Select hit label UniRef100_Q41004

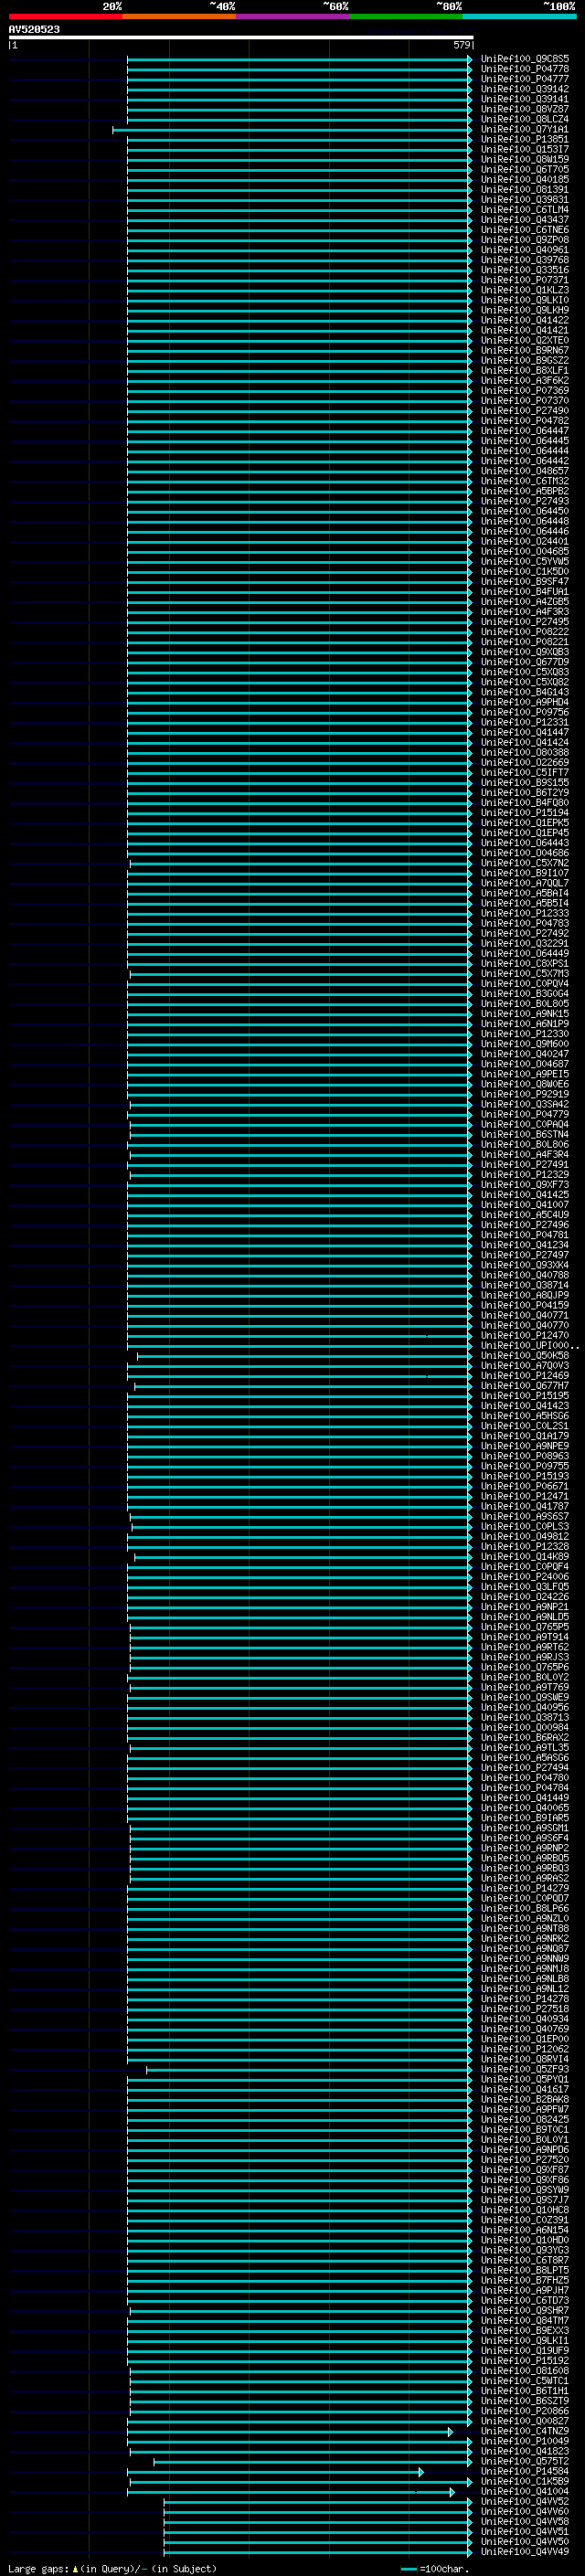pyautogui.click(x=524, y=2491)
